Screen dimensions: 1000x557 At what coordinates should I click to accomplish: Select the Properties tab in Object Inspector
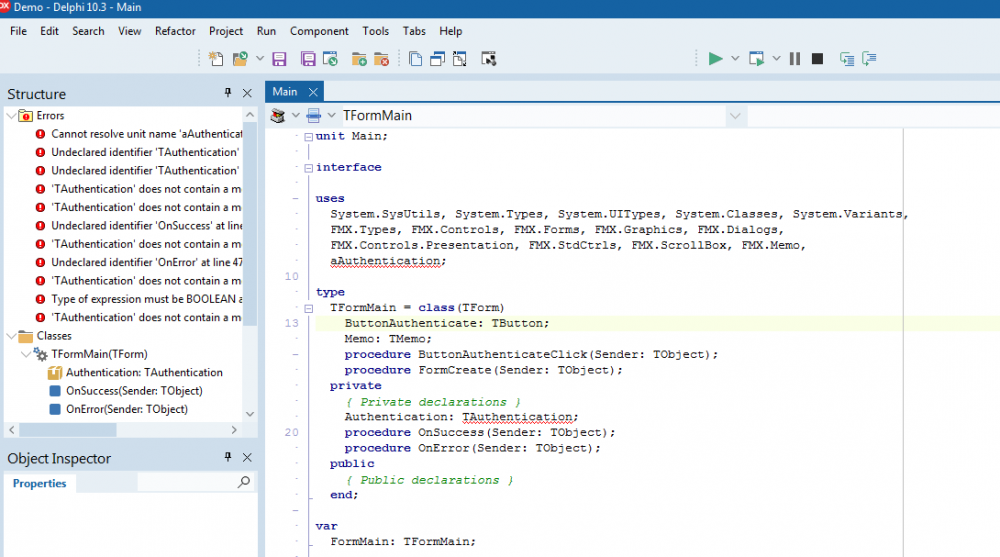pyautogui.click(x=40, y=484)
